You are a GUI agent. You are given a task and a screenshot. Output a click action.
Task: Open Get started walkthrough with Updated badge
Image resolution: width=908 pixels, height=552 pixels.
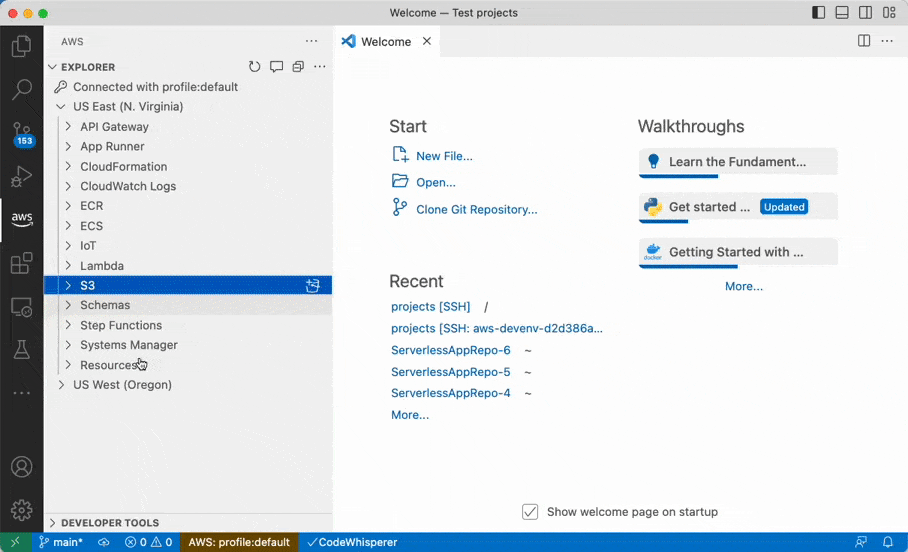point(738,207)
